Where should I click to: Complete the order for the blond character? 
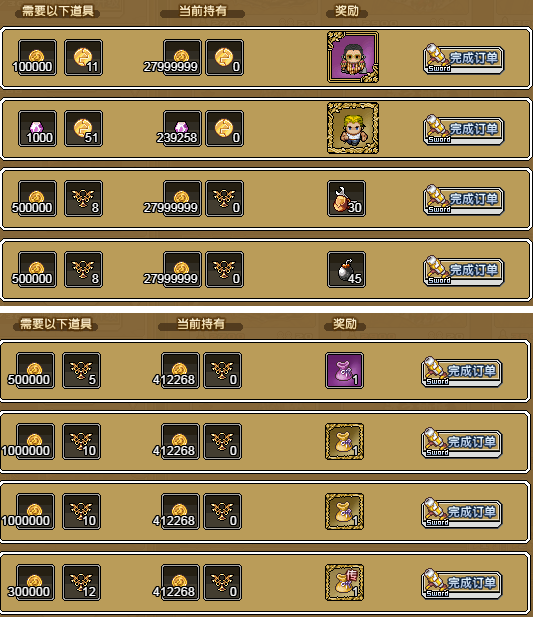463,129
